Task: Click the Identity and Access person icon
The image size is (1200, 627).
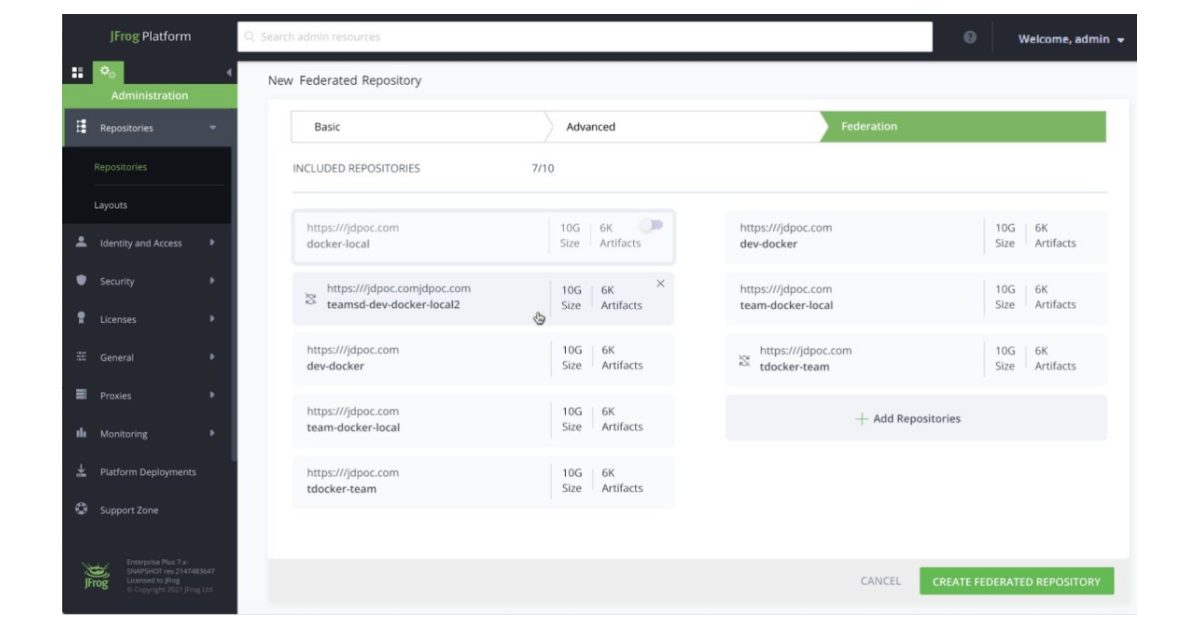Action: pos(81,242)
